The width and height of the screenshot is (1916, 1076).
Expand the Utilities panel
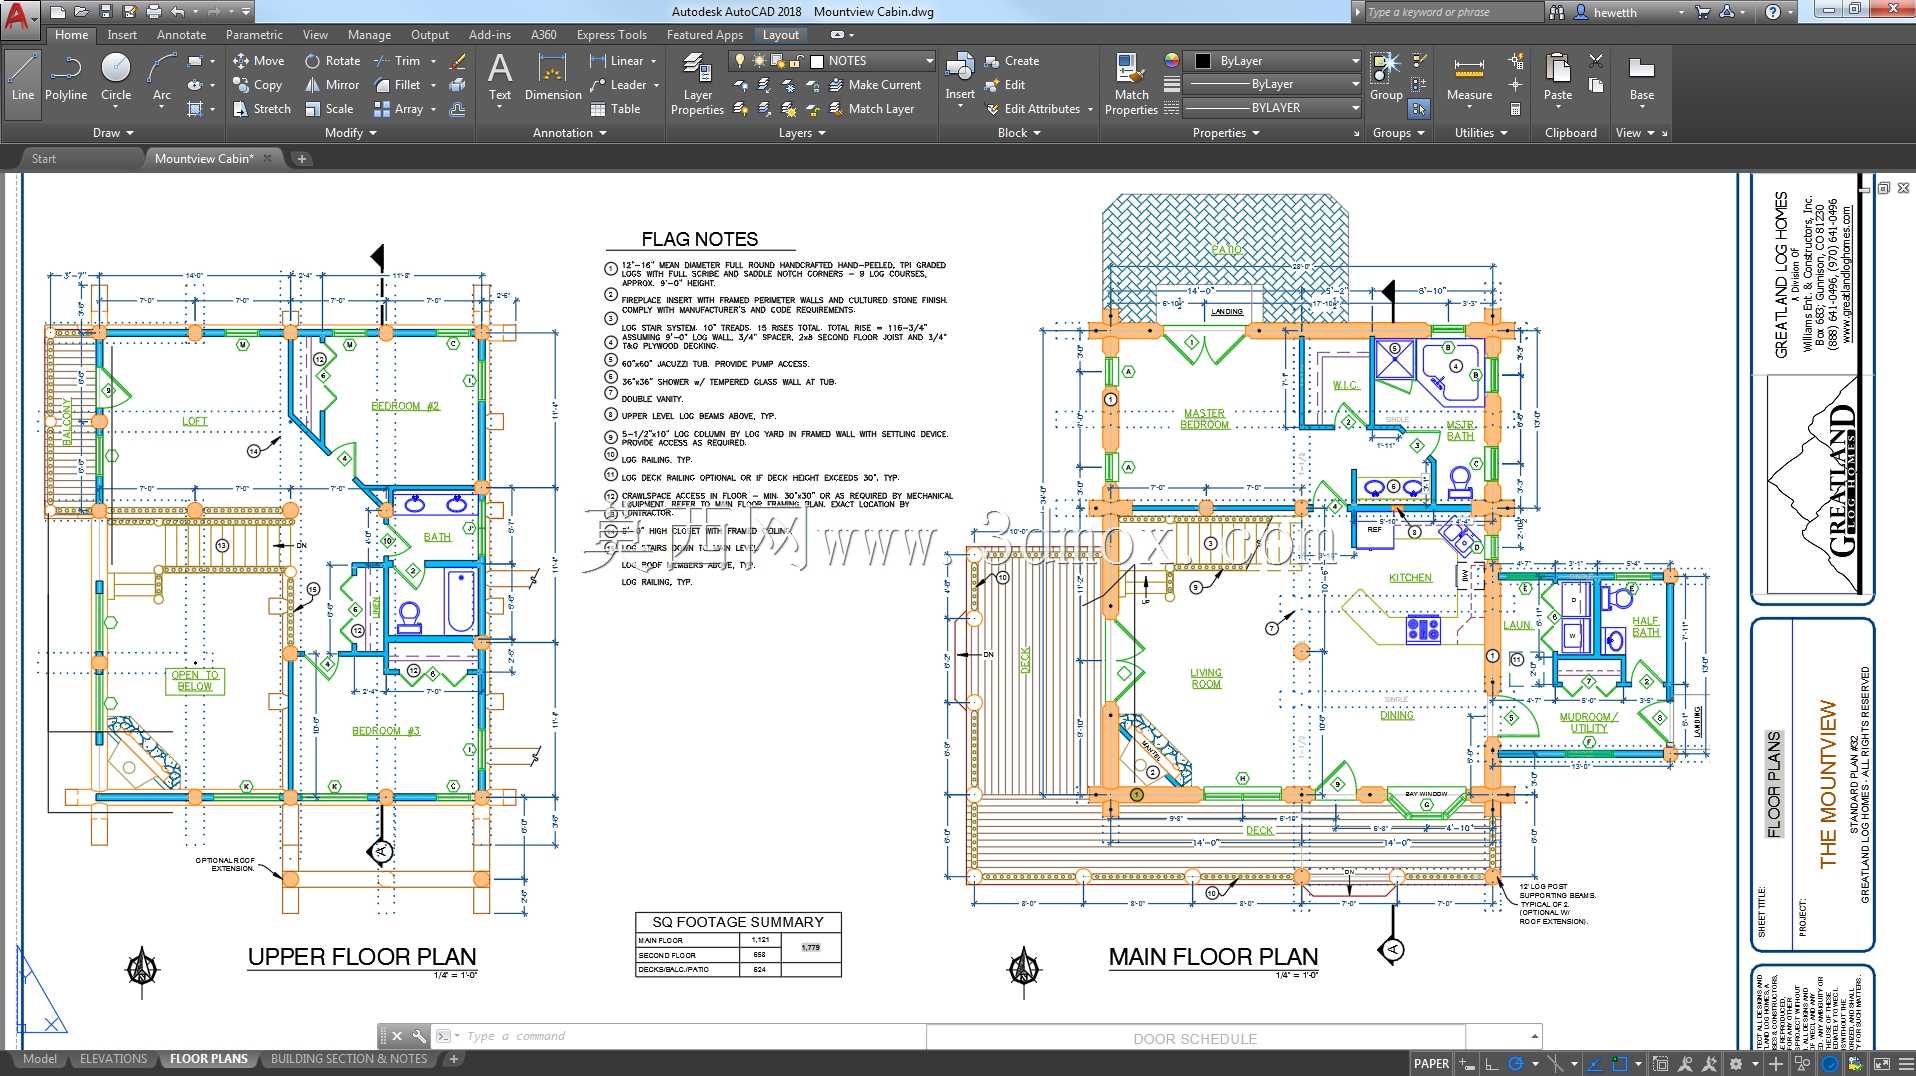[1481, 133]
